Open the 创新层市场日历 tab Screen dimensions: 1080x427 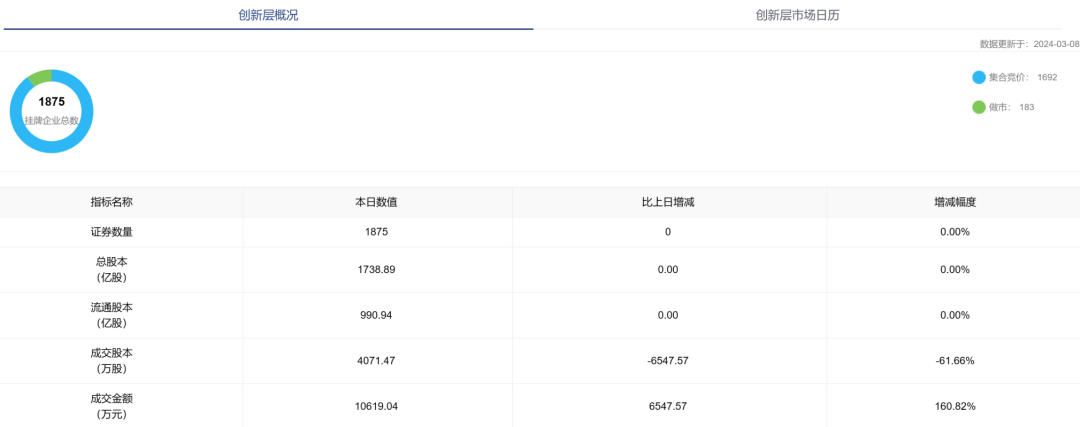(x=804, y=15)
